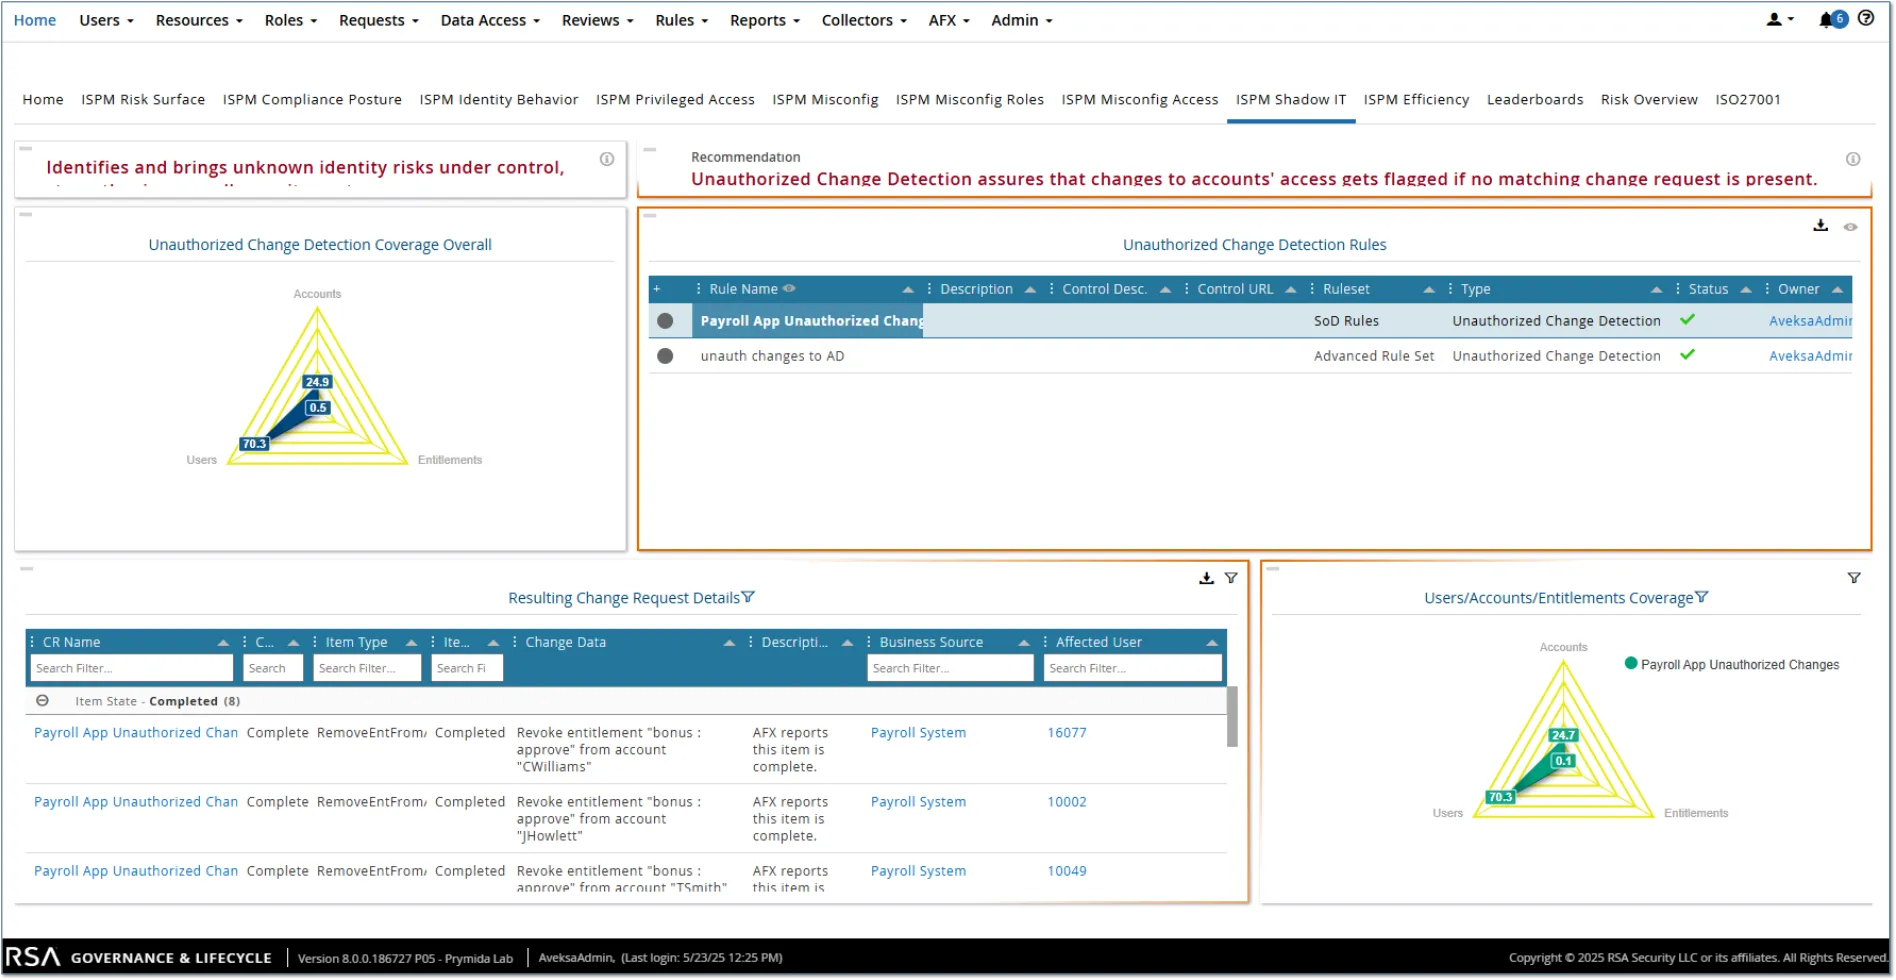This screenshot has height=980, width=1896.
Task: Click info icon beside 'Identifies and brings' text
Action: click(607, 159)
